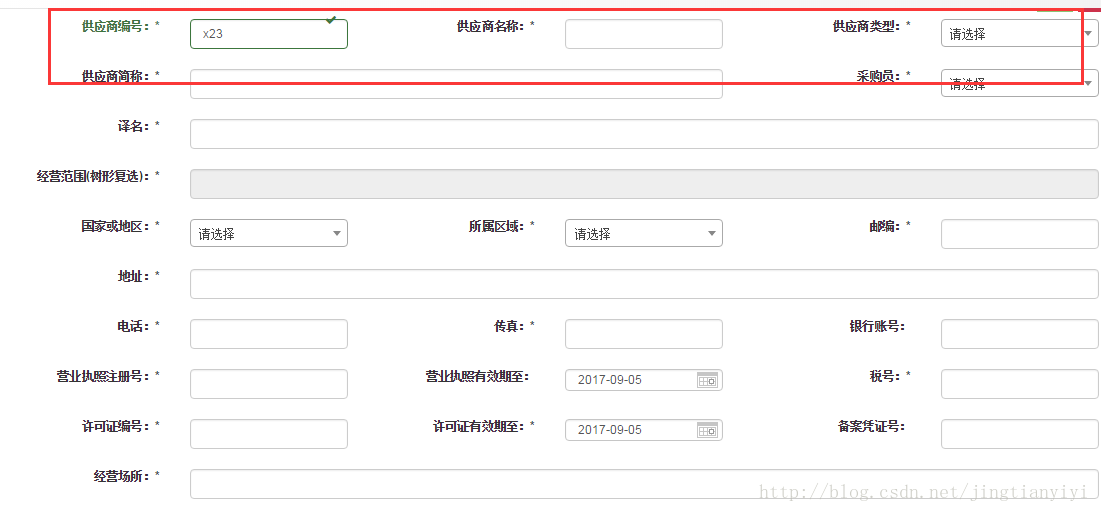Click the 电话 input field

[269, 334]
